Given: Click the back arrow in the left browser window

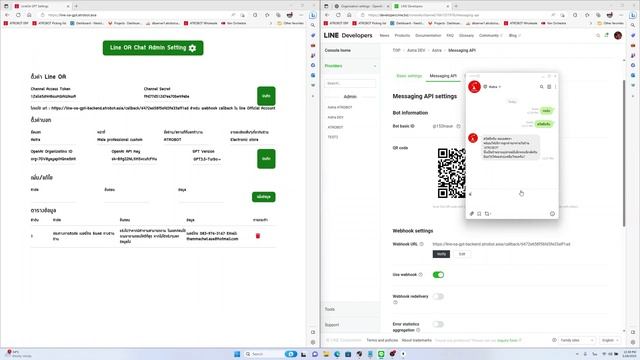Looking at the screenshot, I should pos(7,15).
